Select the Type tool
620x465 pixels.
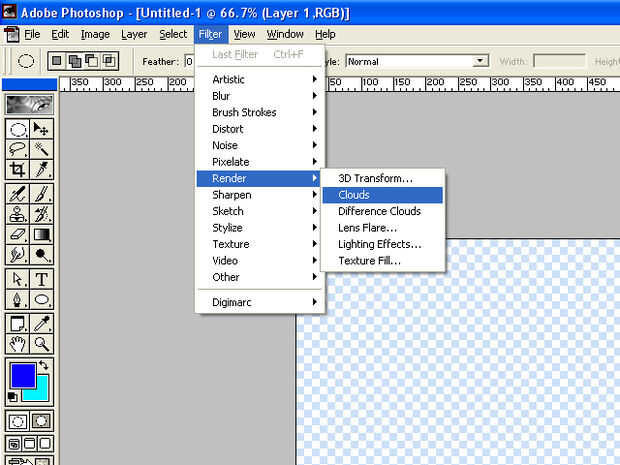pyautogui.click(x=41, y=279)
